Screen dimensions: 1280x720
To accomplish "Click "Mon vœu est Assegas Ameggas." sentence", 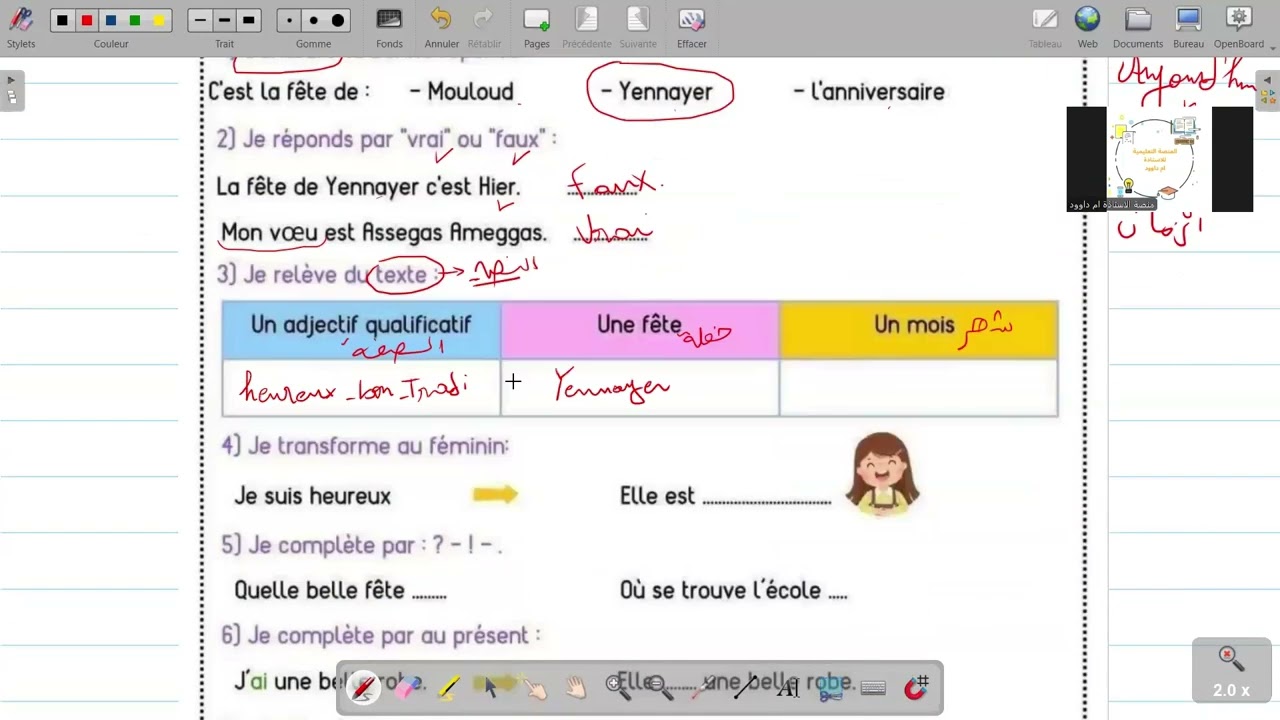I will pyautogui.click(x=383, y=233).
